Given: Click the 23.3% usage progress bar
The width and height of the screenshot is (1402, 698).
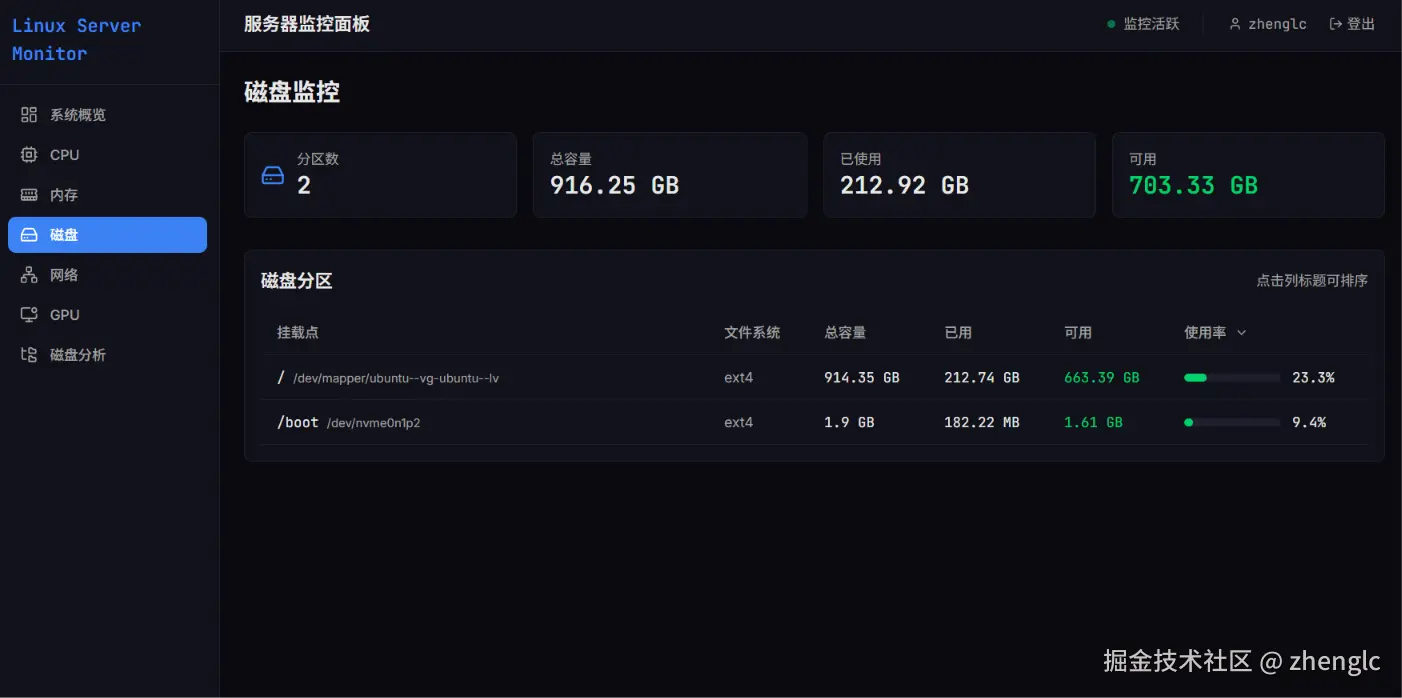Looking at the screenshot, I should (1232, 378).
